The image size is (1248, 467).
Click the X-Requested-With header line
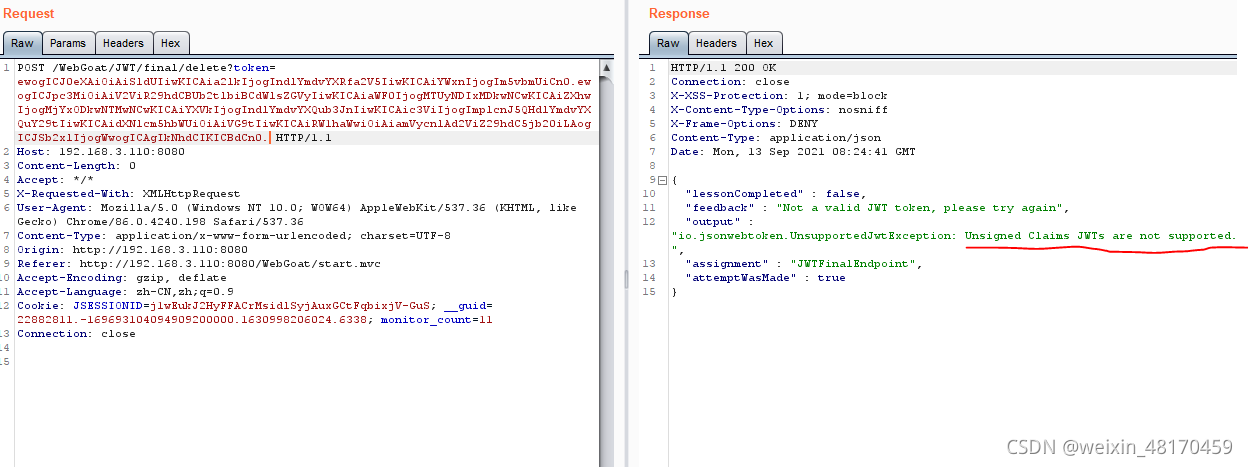[128, 193]
